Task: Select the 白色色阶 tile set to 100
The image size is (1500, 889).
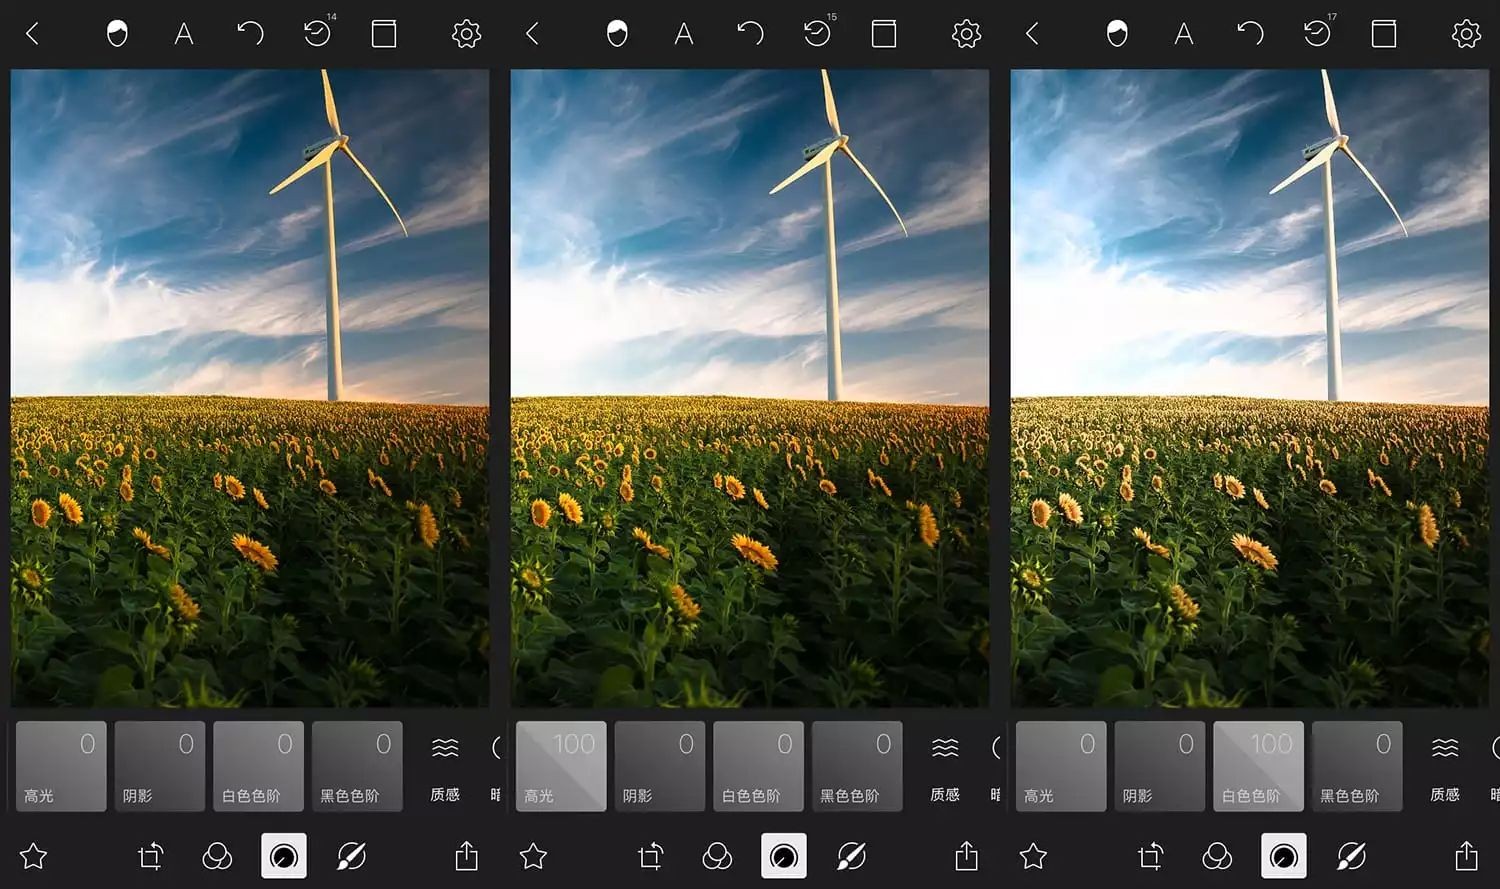Action: click(x=1258, y=766)
